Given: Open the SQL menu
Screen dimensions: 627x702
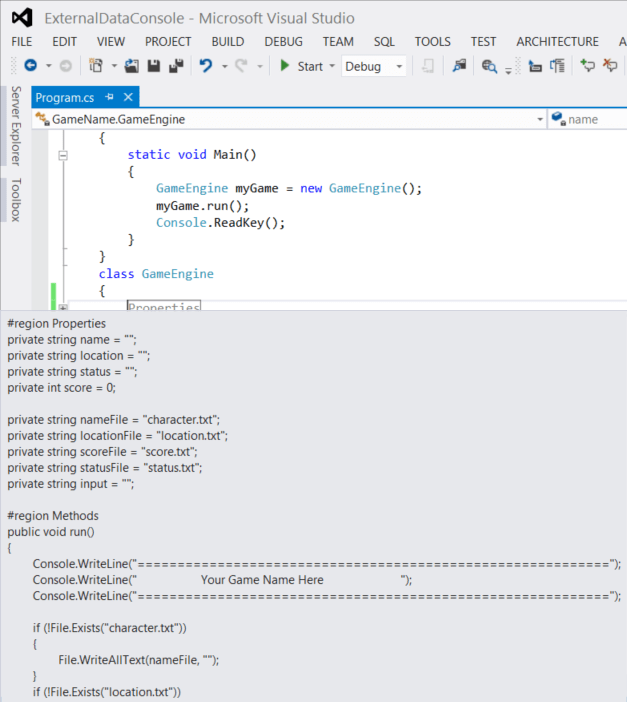Looking at the screenshot, I should coord(384,42).
